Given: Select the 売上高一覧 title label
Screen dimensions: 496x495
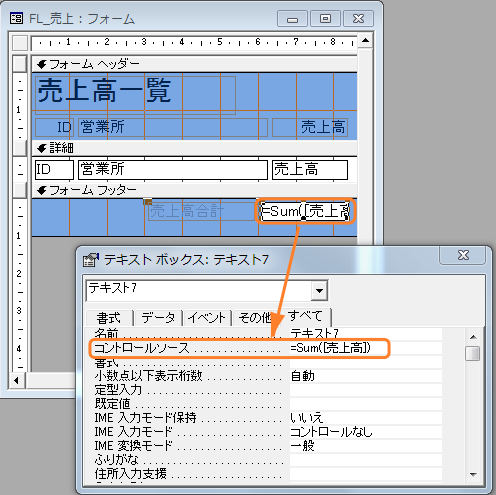Looking at the screenshot, I should click(135, 95).
